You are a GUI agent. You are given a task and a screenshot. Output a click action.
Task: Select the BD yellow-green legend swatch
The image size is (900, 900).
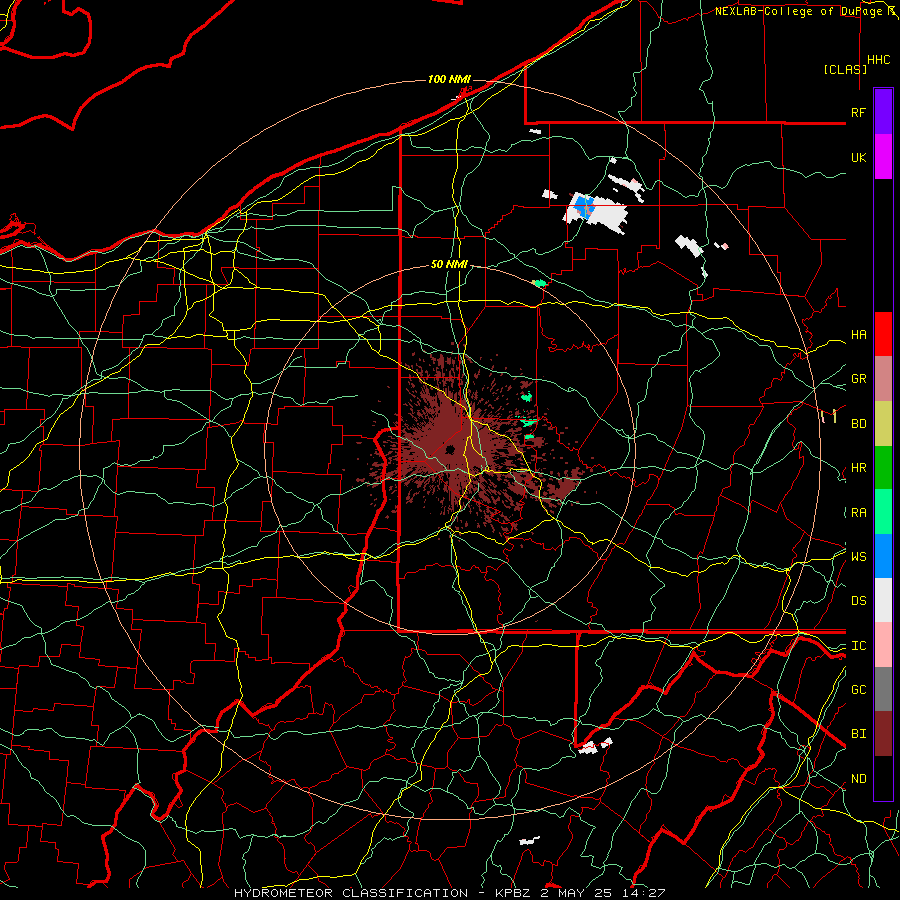[x=883, y=424]
